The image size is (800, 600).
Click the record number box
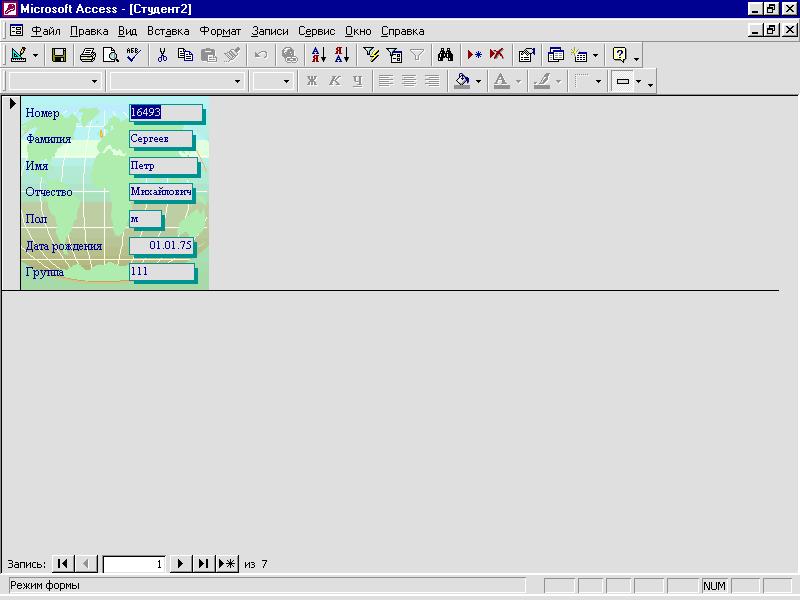(x=134, y=564)
